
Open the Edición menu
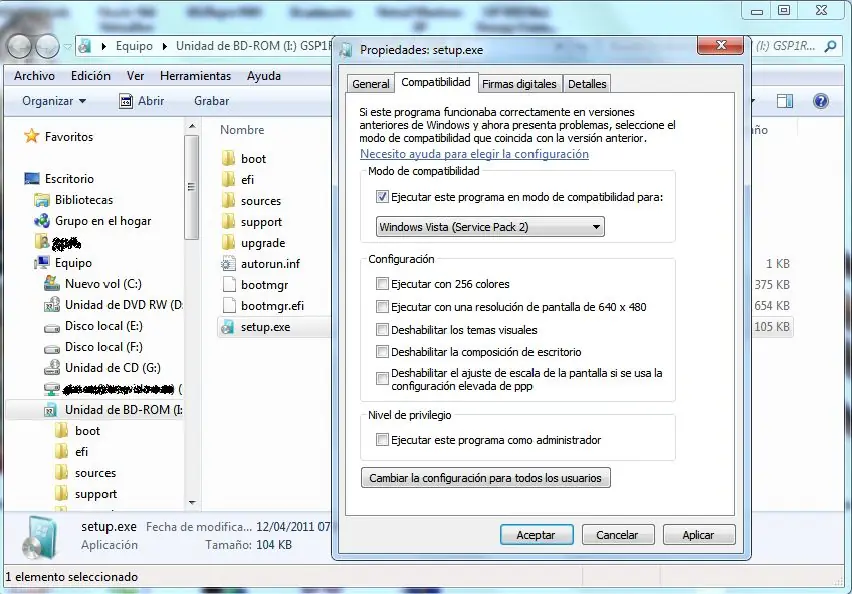point(91,76)
